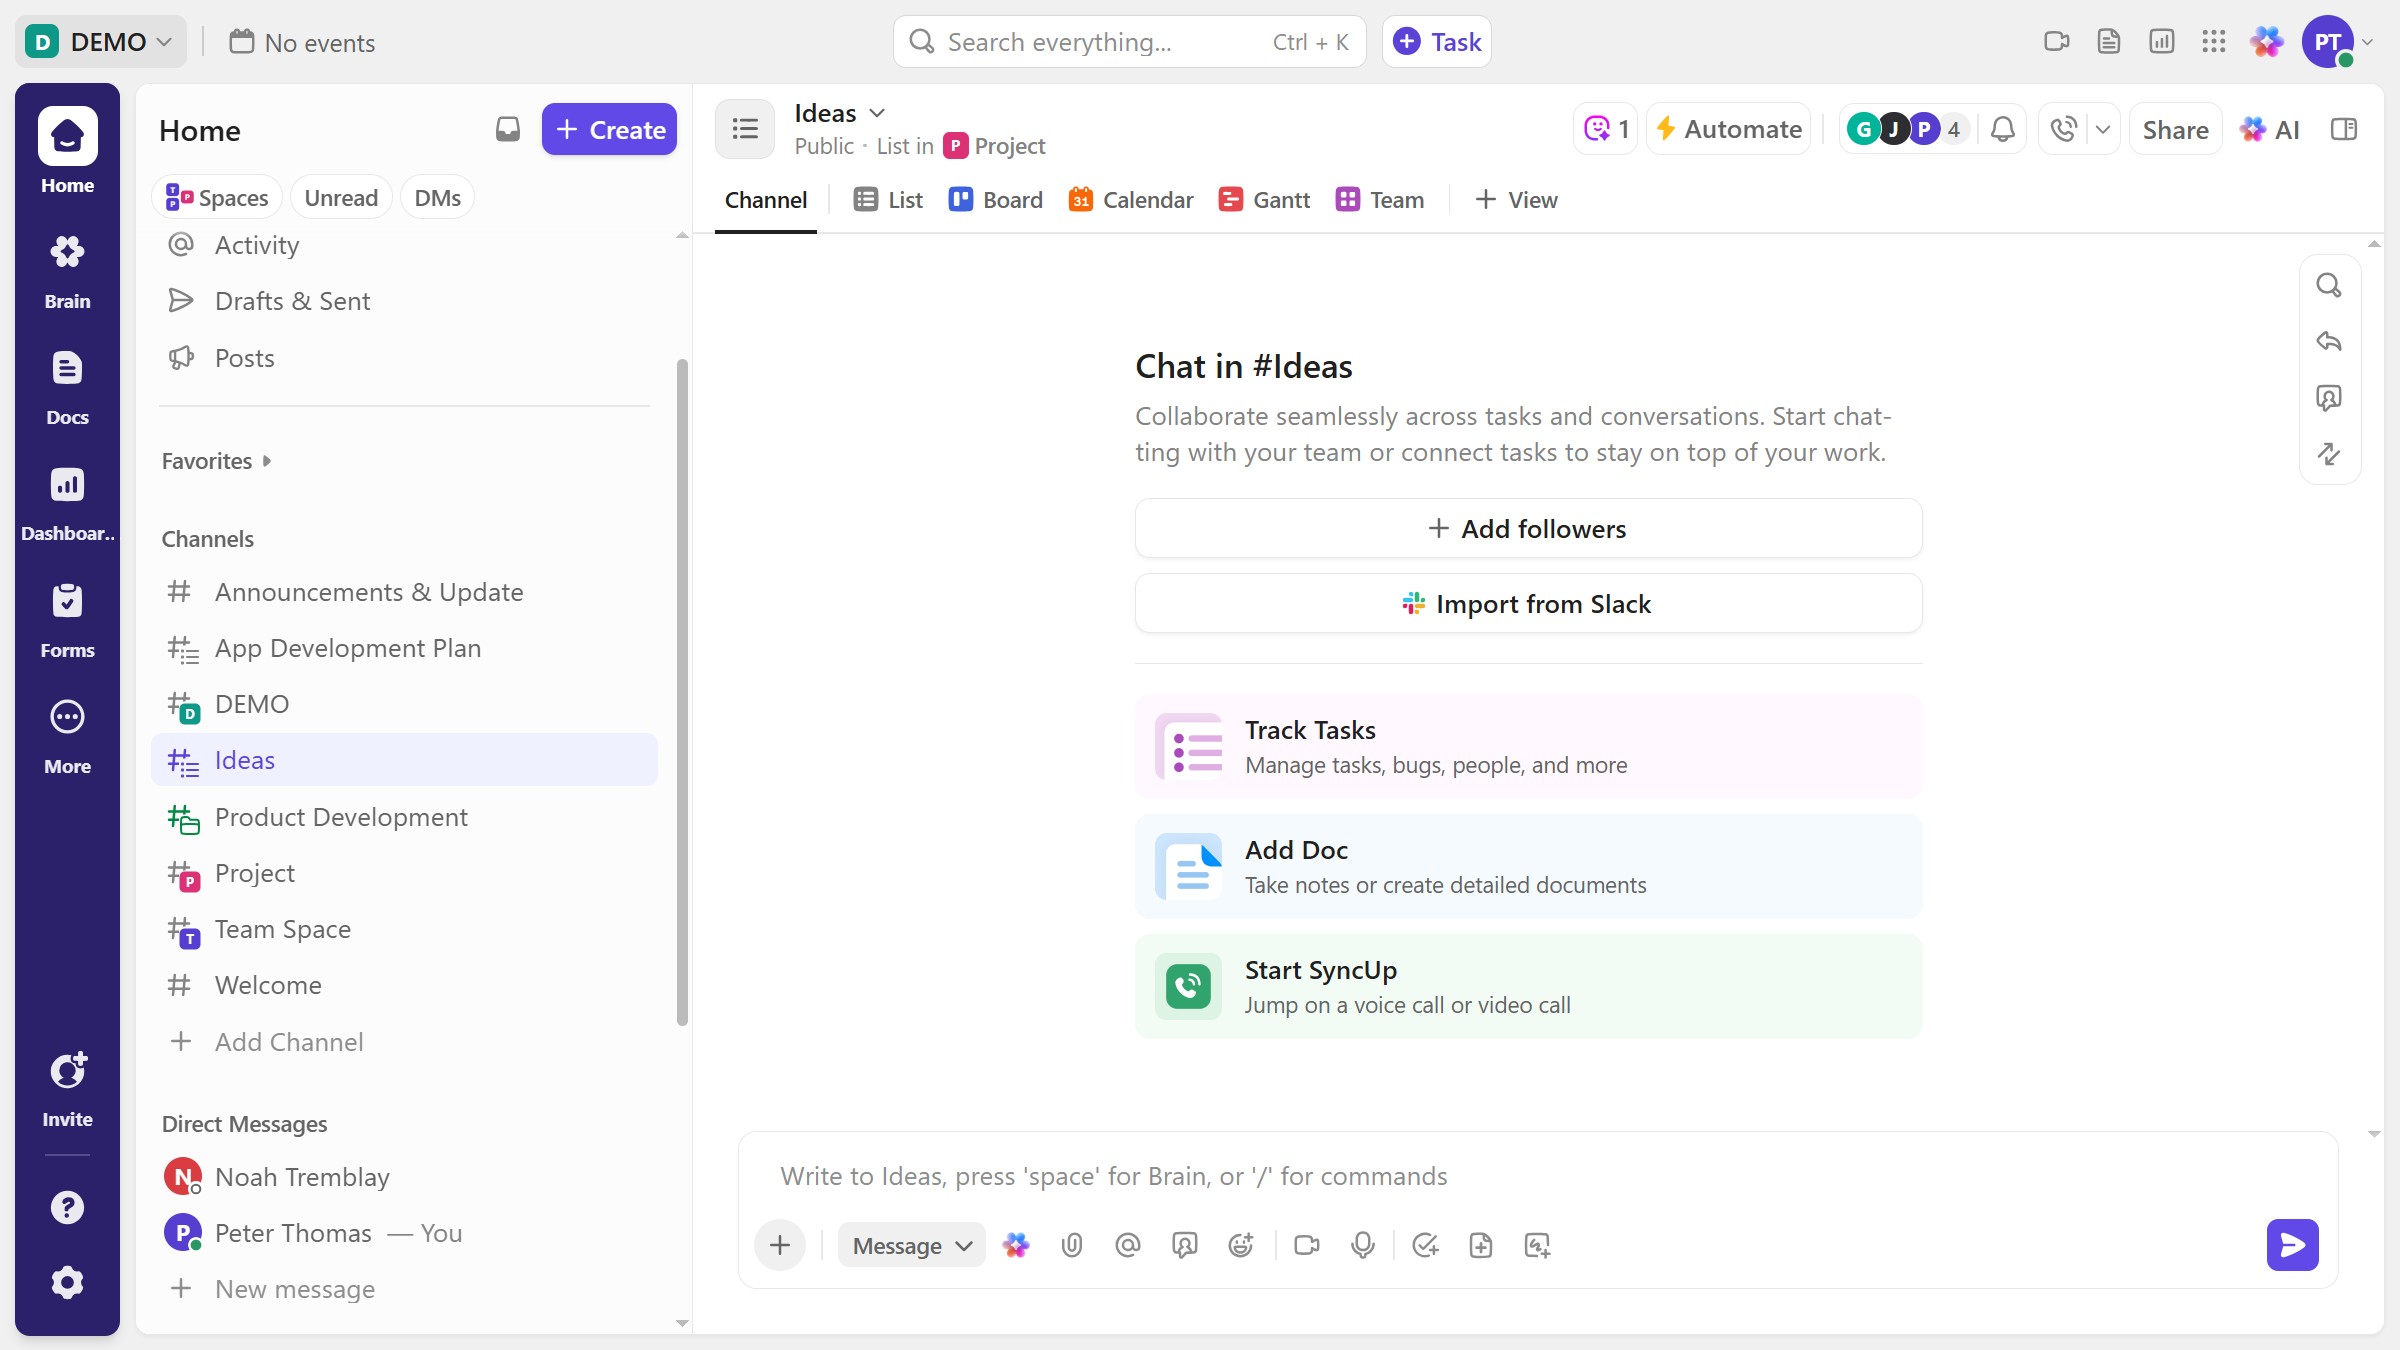Click Import from Slack
This screenshot has height=1350, width=2400.
click(x=1527, y=603)
